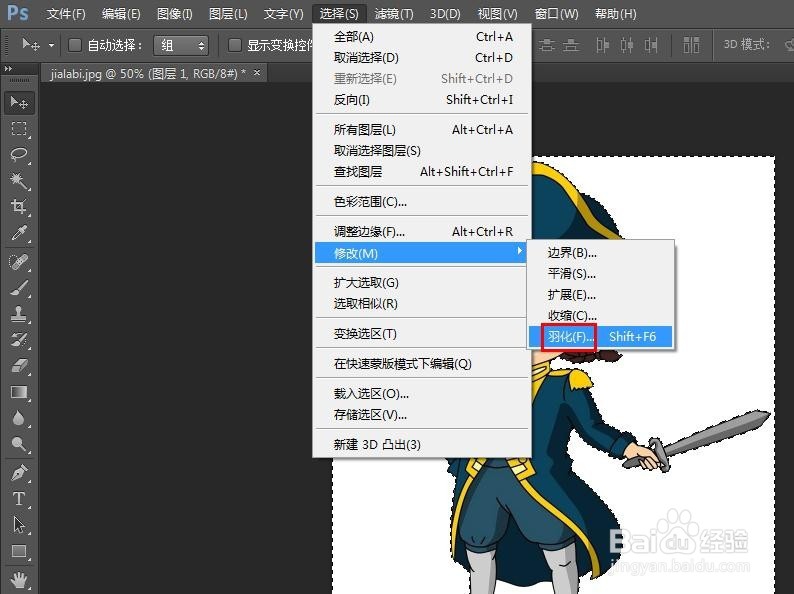Image resolution: width=794 pixels, height=594 pixels.
Task: Select the Pen tool
Action: coord(19,473)
